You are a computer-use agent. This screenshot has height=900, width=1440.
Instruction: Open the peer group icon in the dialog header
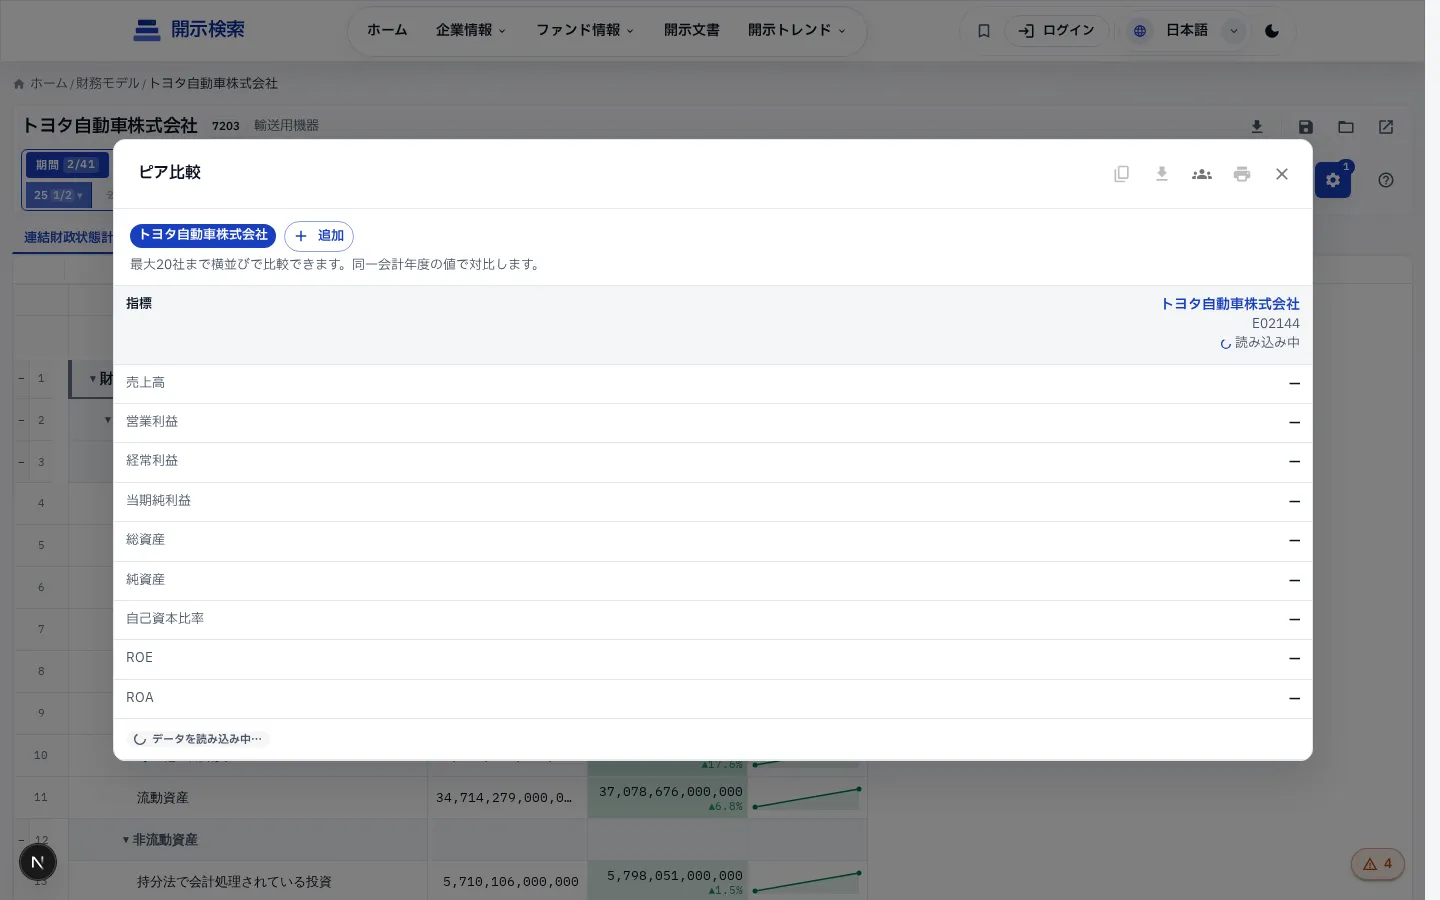click(x=1202, y=174)
